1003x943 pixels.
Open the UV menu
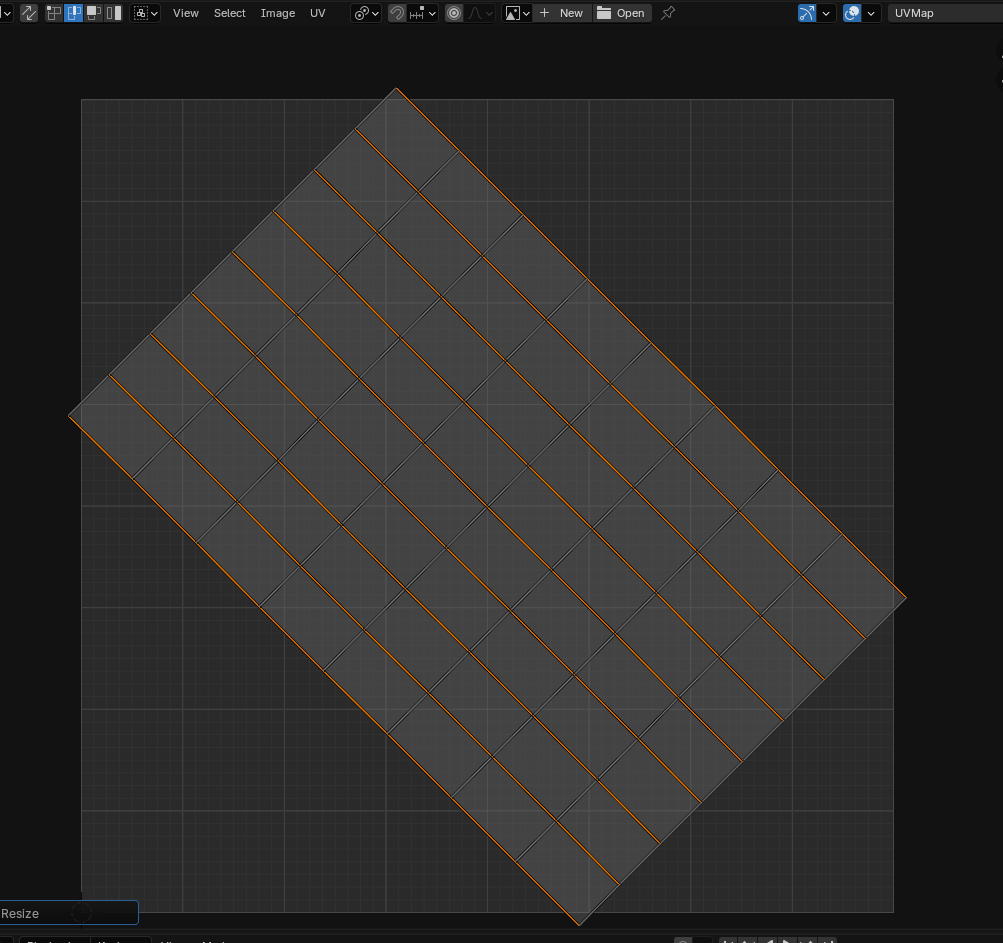click(317, 13)
